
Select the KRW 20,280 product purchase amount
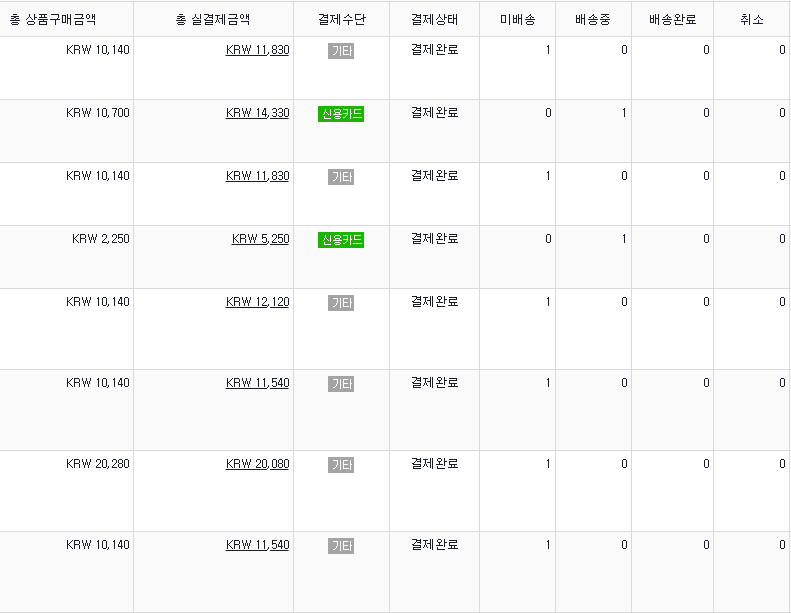pyautogui.click(x=97, y=464)
